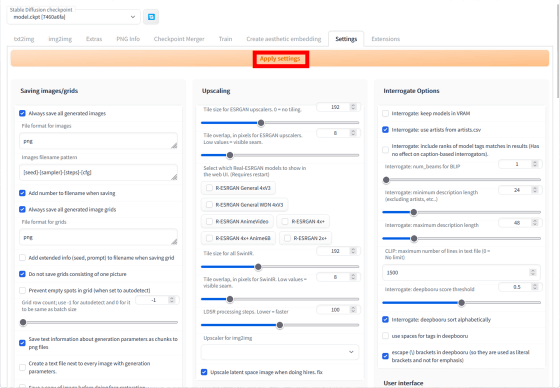Click the ESRGAN tile overlap number box

coord(338,133)
